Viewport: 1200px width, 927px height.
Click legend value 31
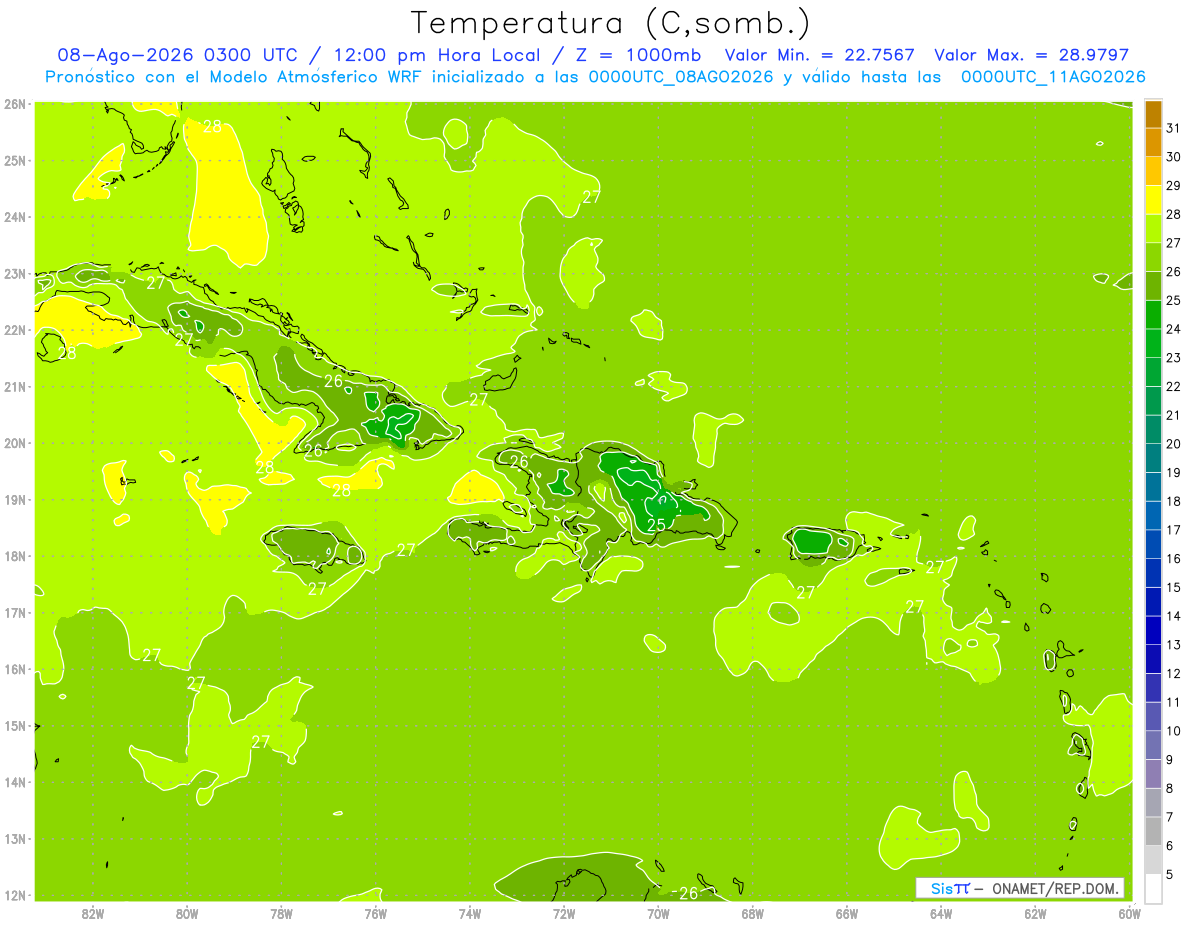pyautogui.click(x=1173, y=129)
